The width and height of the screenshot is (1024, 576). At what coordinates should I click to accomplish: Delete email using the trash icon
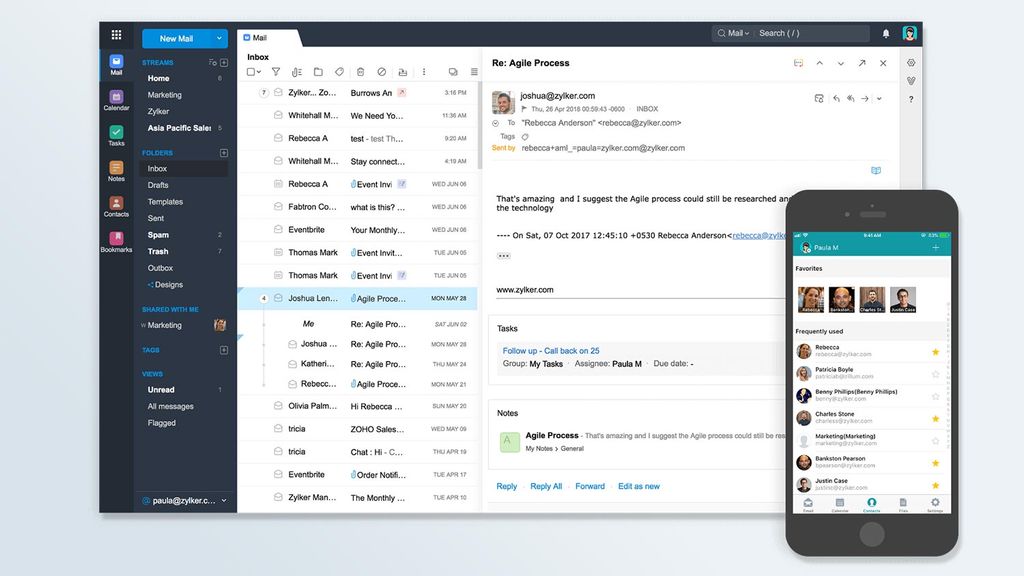pyautogui.click(x=360, y=72)
